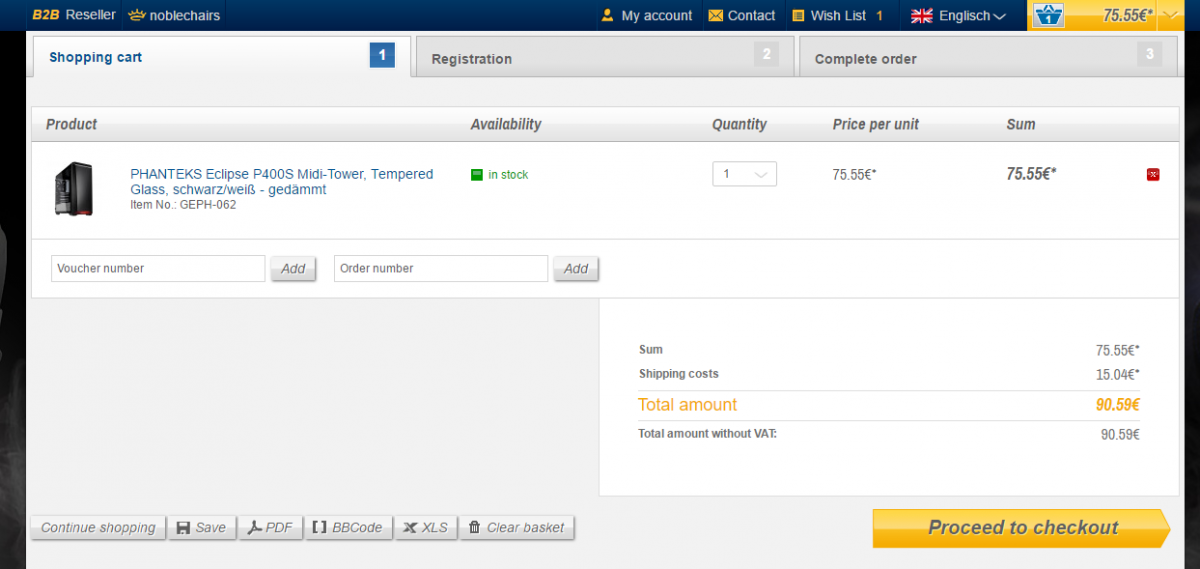1200x569 pixels.
Task: Select the Shopping cart step tab
Action: (x=221, y=57)
